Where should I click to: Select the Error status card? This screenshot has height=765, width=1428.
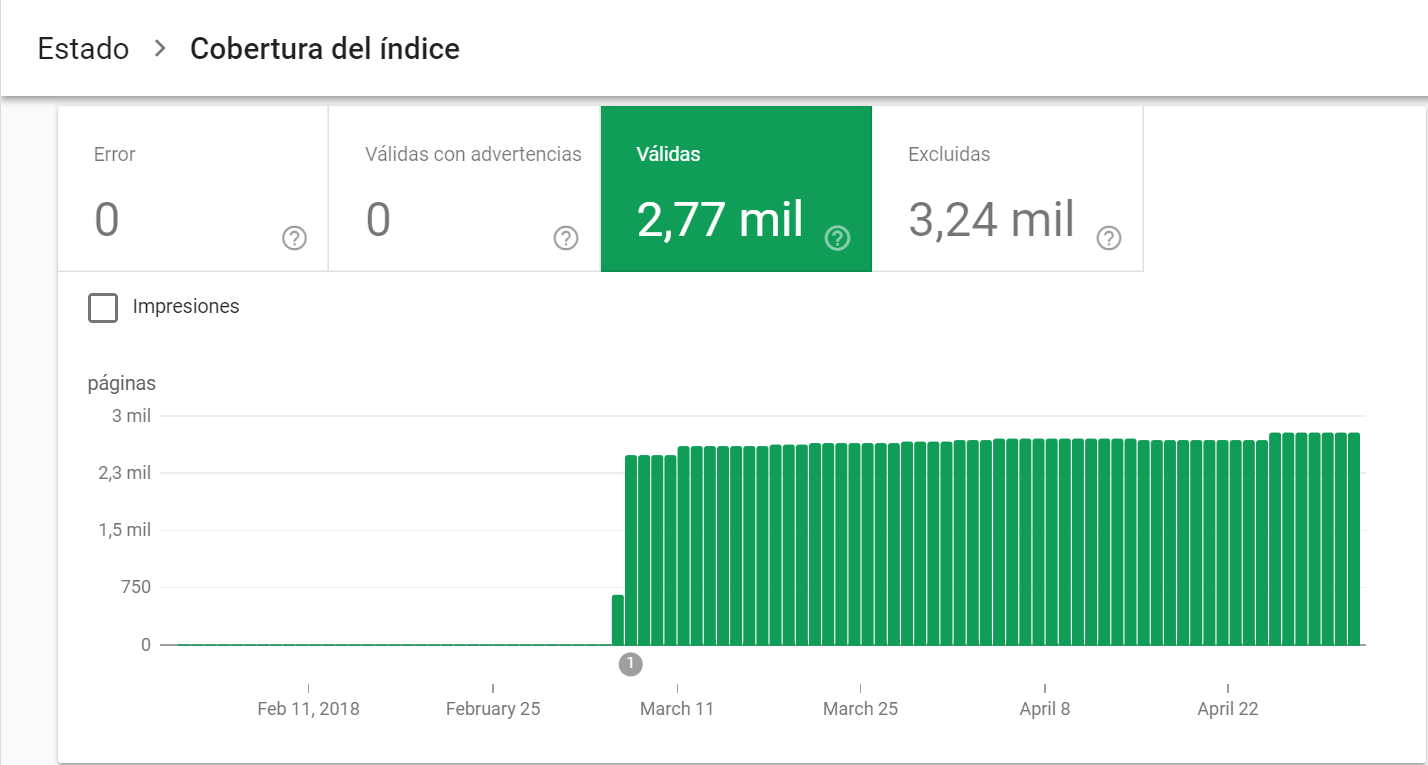(192, 189)
